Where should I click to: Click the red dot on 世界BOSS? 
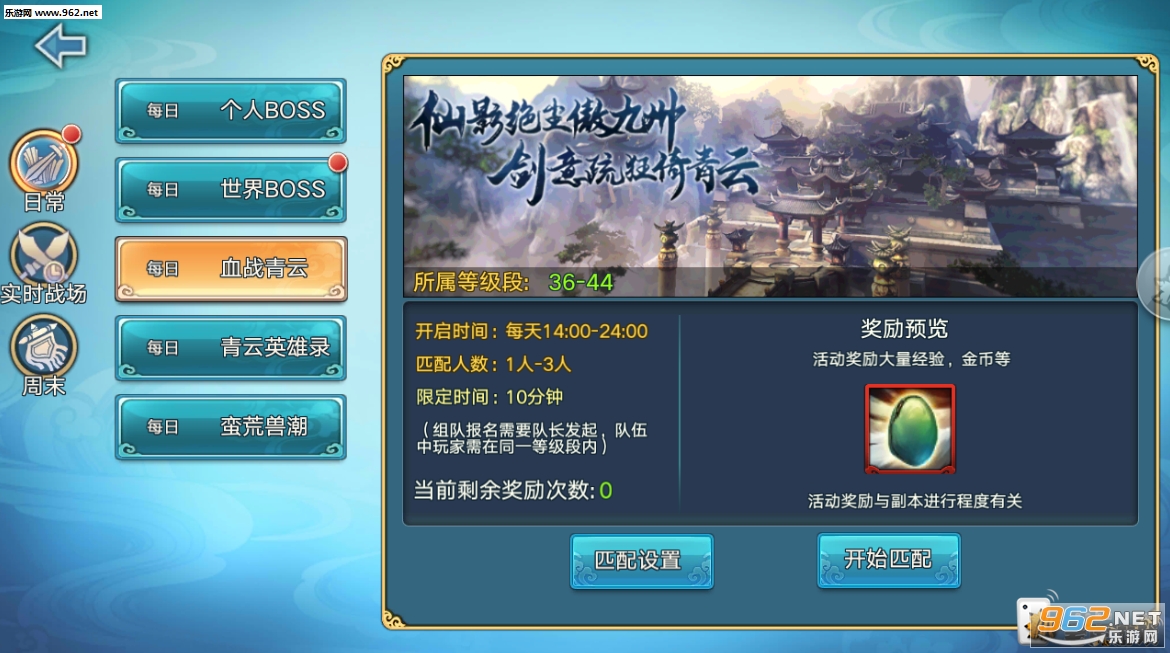coord(338,162)
